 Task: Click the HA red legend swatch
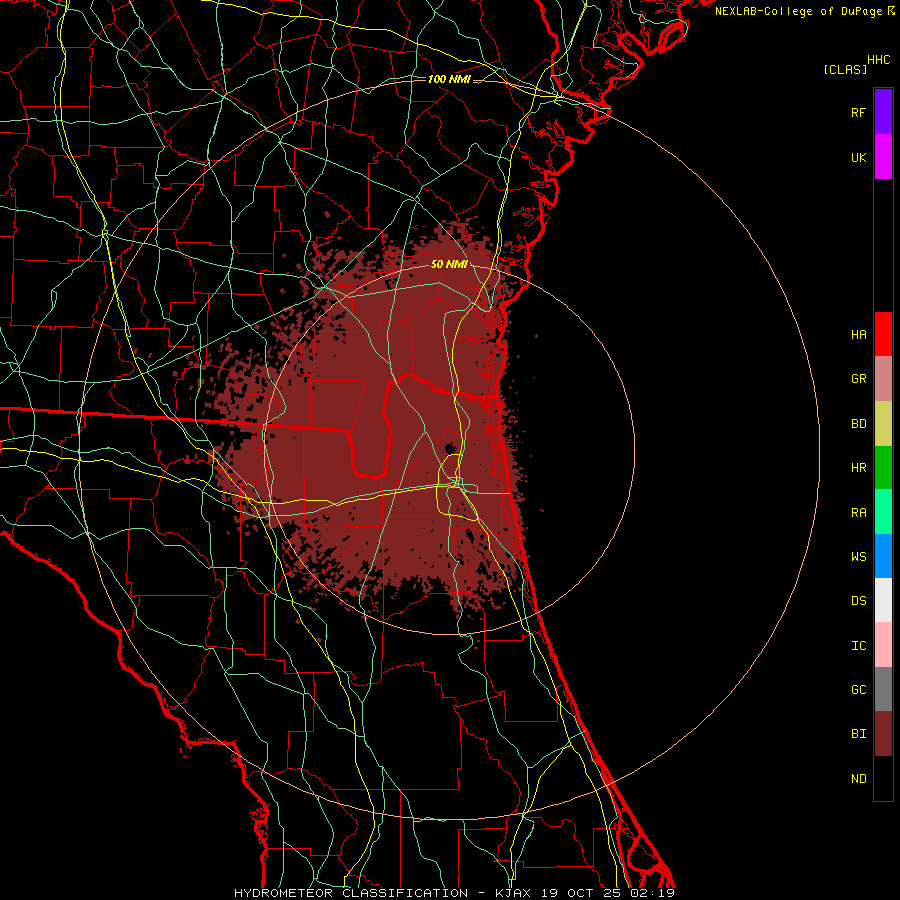click(x=883, y=334)
